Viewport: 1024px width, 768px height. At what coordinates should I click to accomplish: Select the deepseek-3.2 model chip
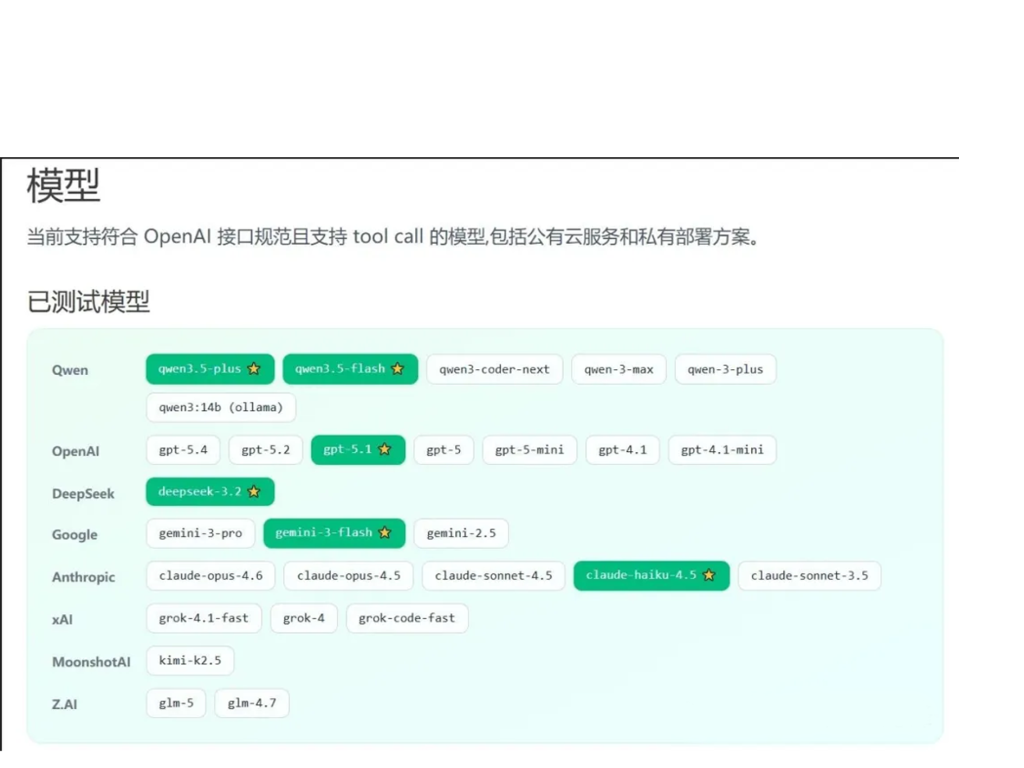(210, 492)
